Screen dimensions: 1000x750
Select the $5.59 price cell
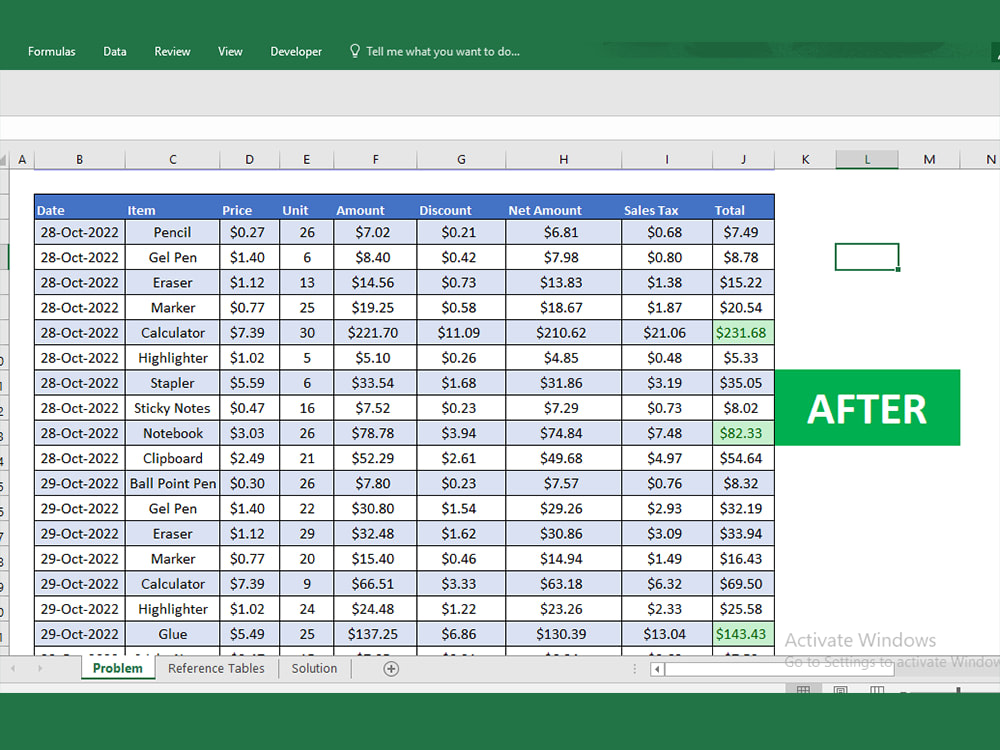249,383
